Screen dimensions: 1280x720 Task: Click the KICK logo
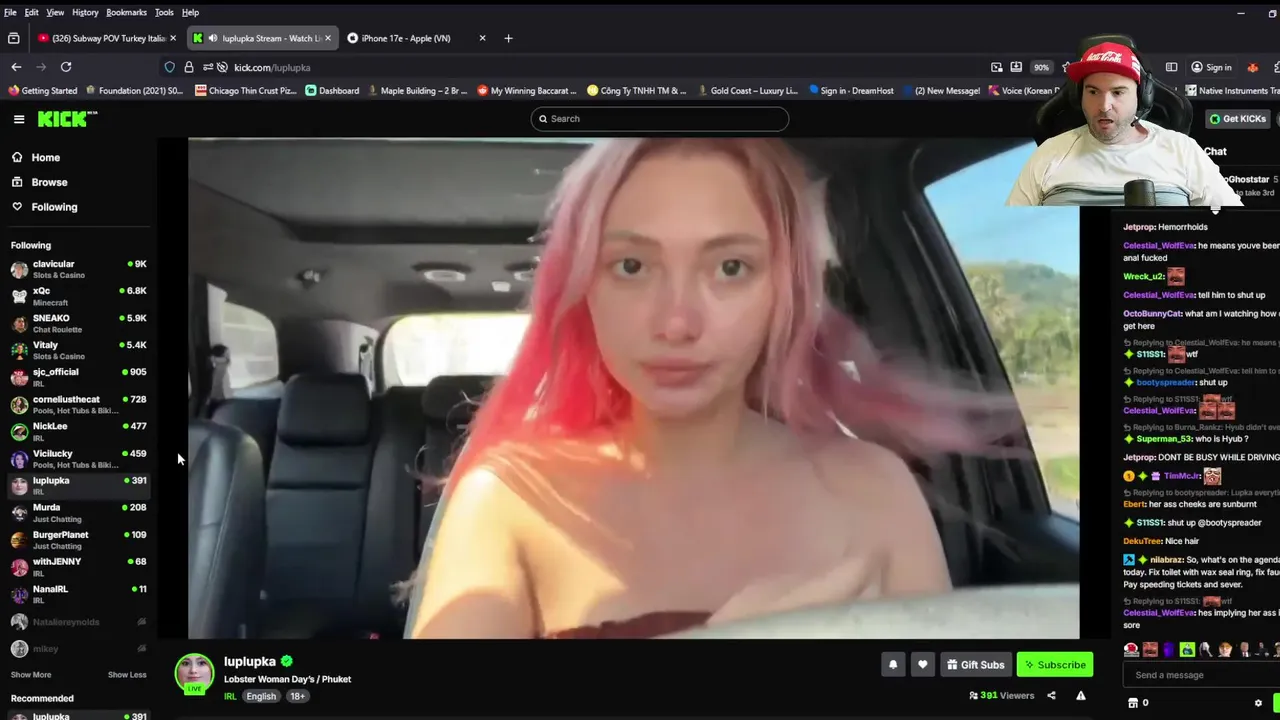[x=67, y=119]
